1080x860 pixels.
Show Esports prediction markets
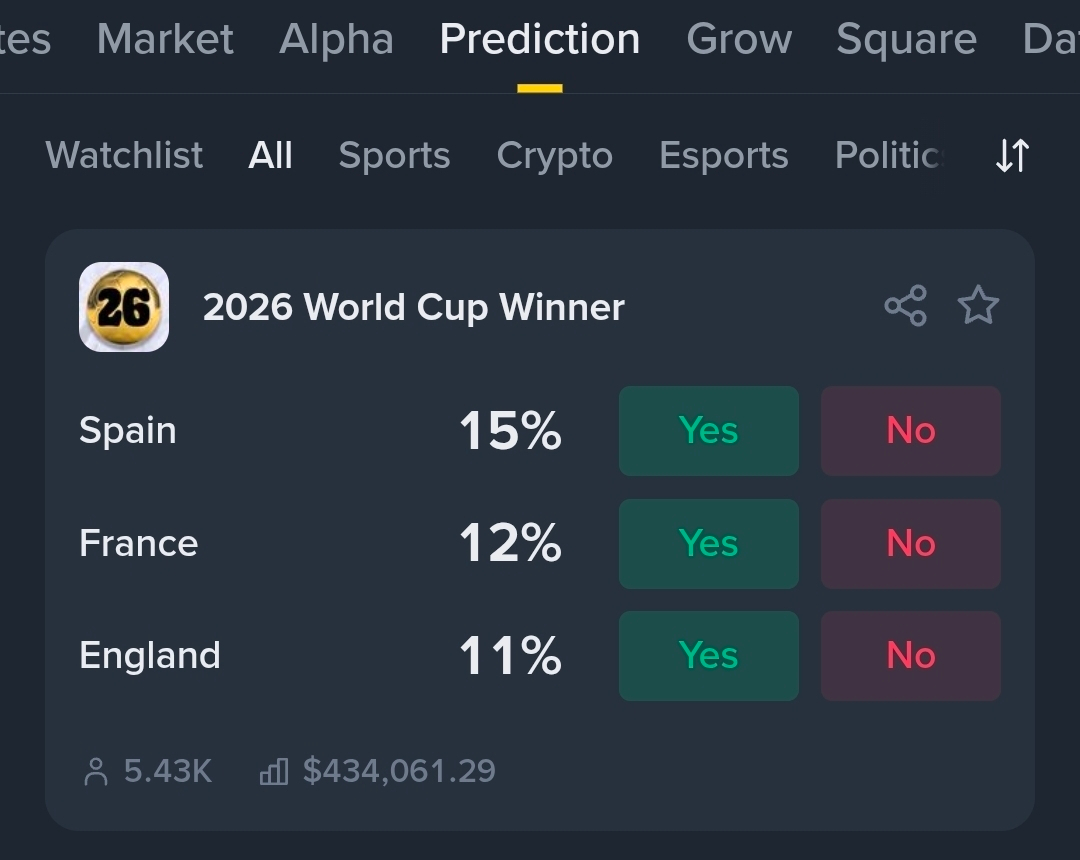pyautogui.click(x=724, y=156)
